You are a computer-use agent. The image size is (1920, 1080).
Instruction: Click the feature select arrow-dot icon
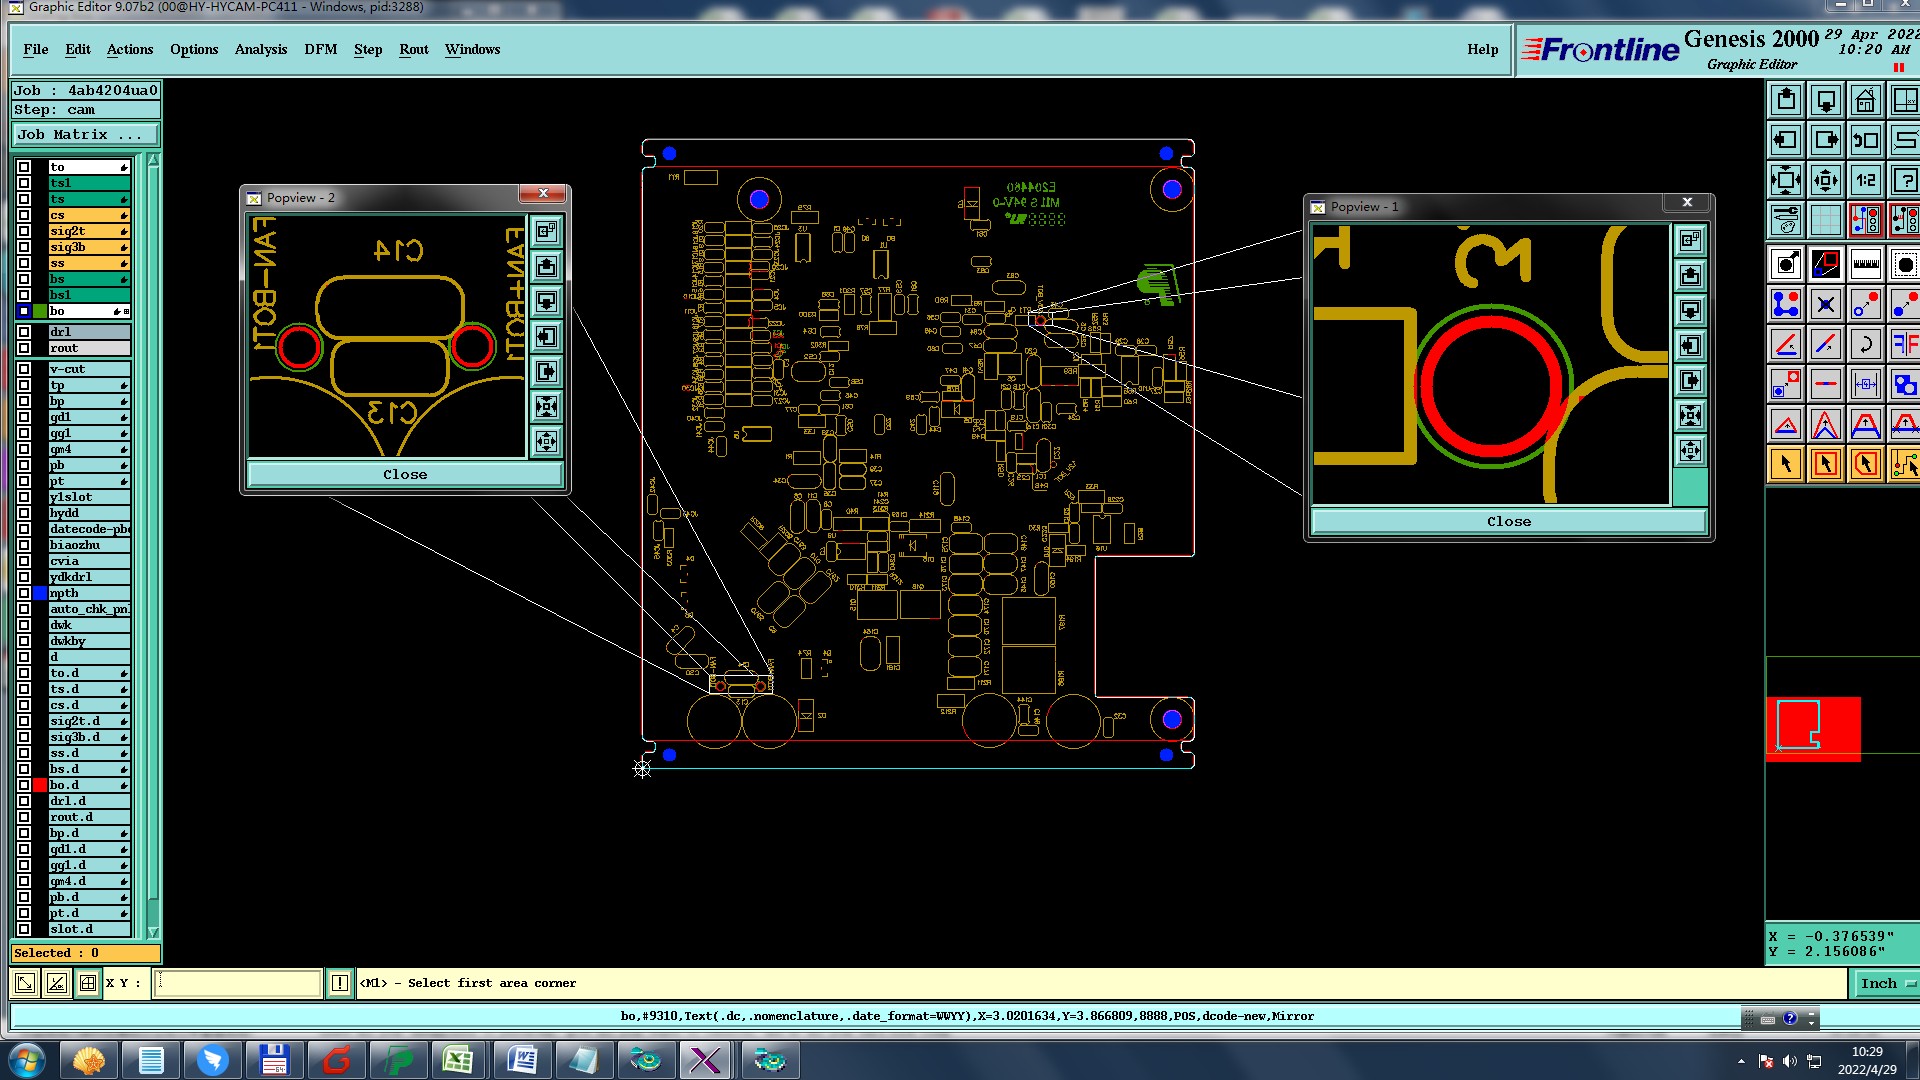(x=1786, y=265)
